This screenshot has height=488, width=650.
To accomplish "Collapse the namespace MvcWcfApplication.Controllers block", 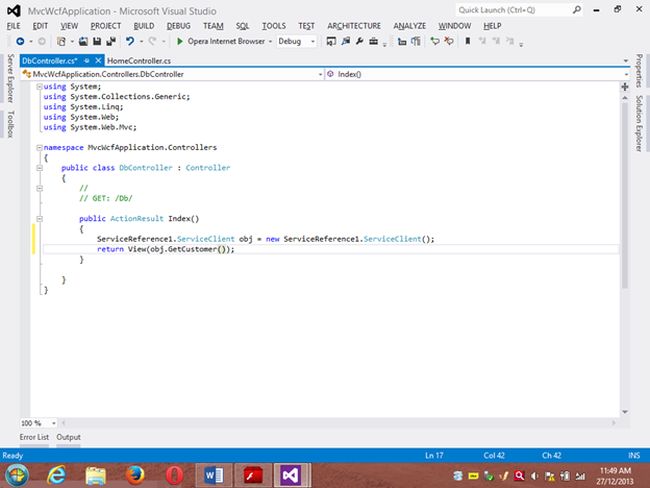I will [x=37, y=147].
